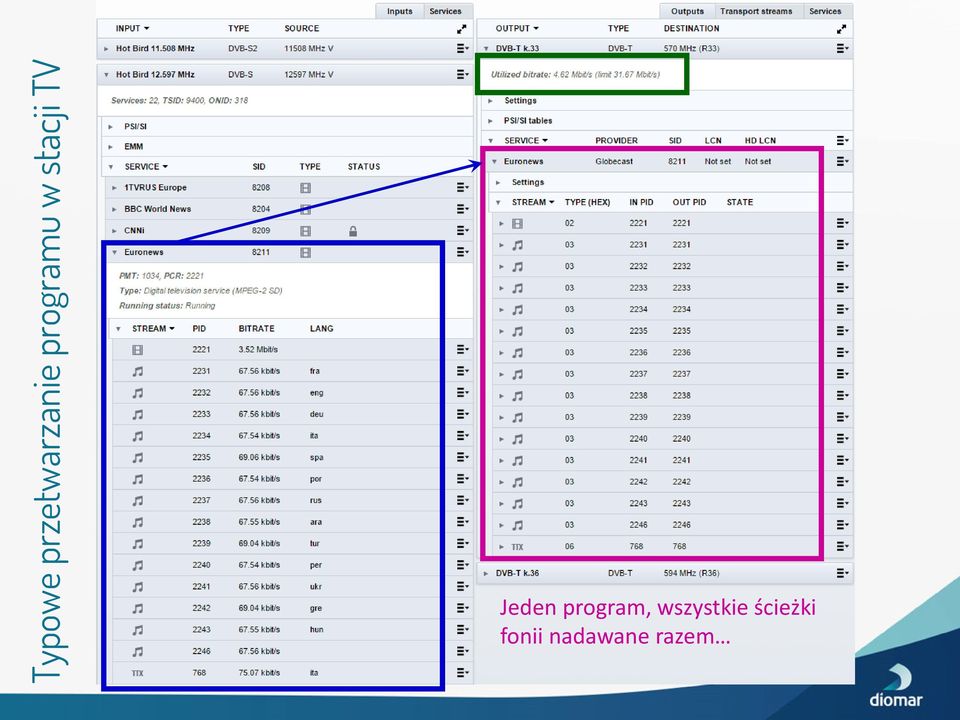Open the row menu for DVB-T k.33 output
This screenshot has height=720, width=960.
843,48
